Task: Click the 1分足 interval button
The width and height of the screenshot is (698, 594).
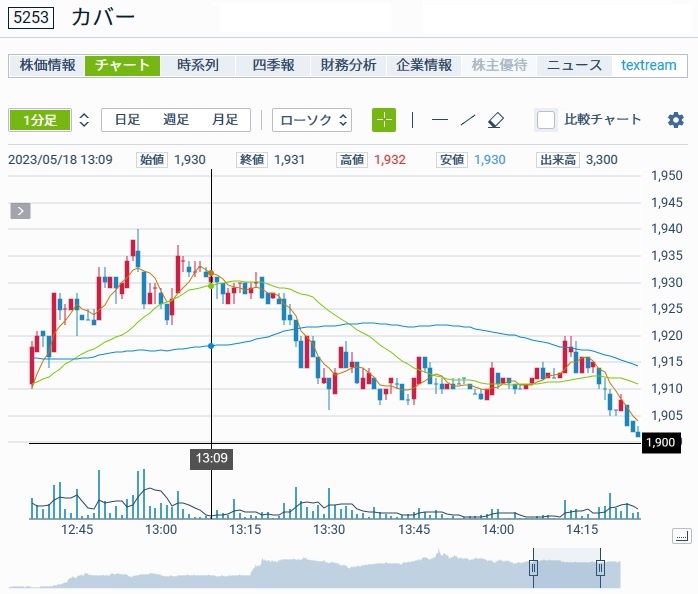Action: coord(40,120)
